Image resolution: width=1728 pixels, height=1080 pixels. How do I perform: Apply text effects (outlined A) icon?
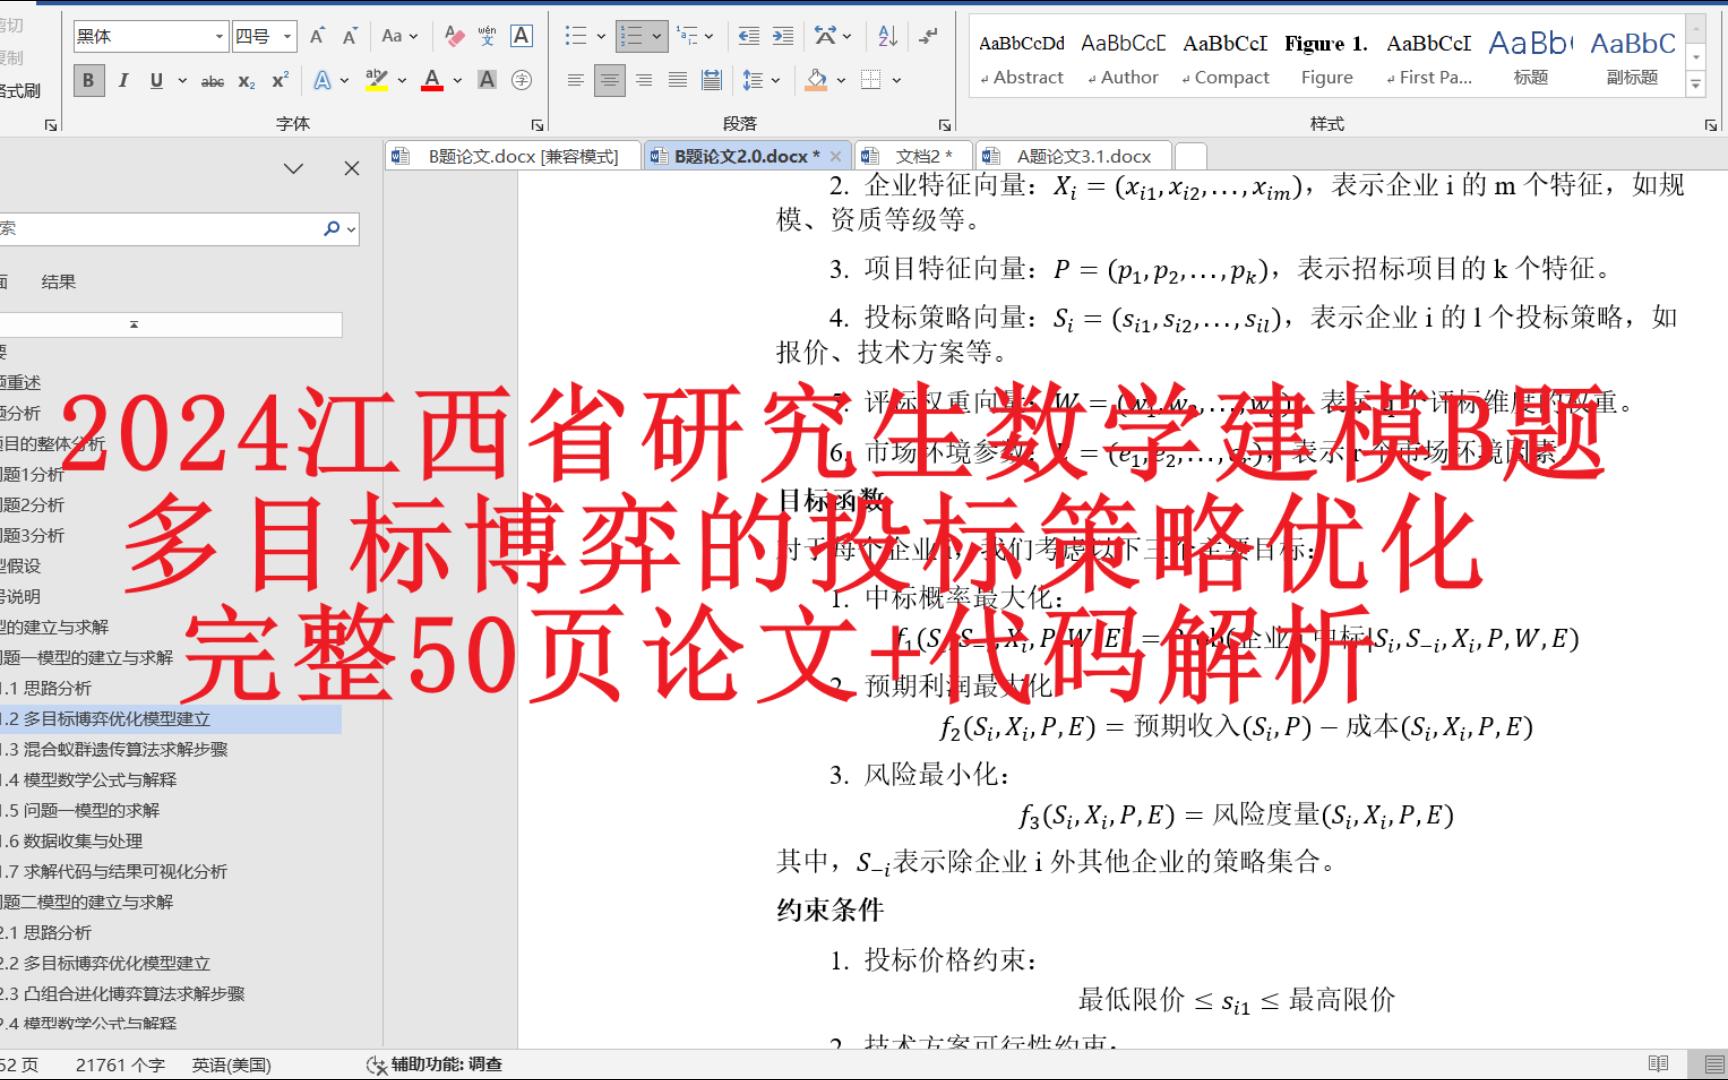[322, 80]
